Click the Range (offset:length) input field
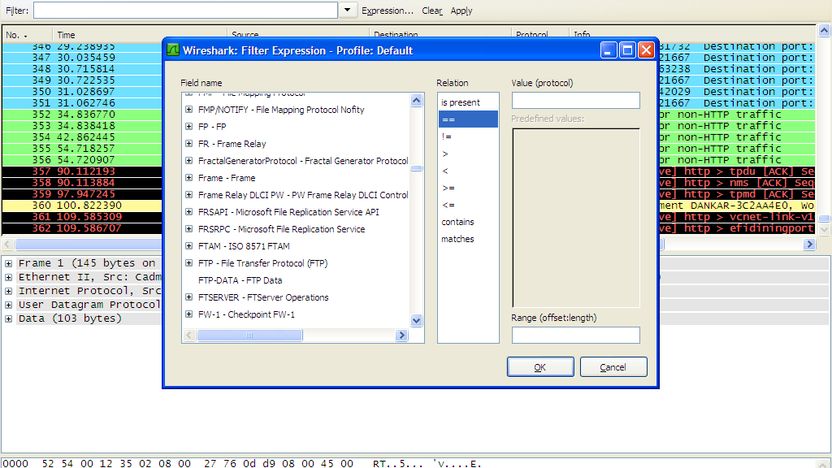 [576, 335]
